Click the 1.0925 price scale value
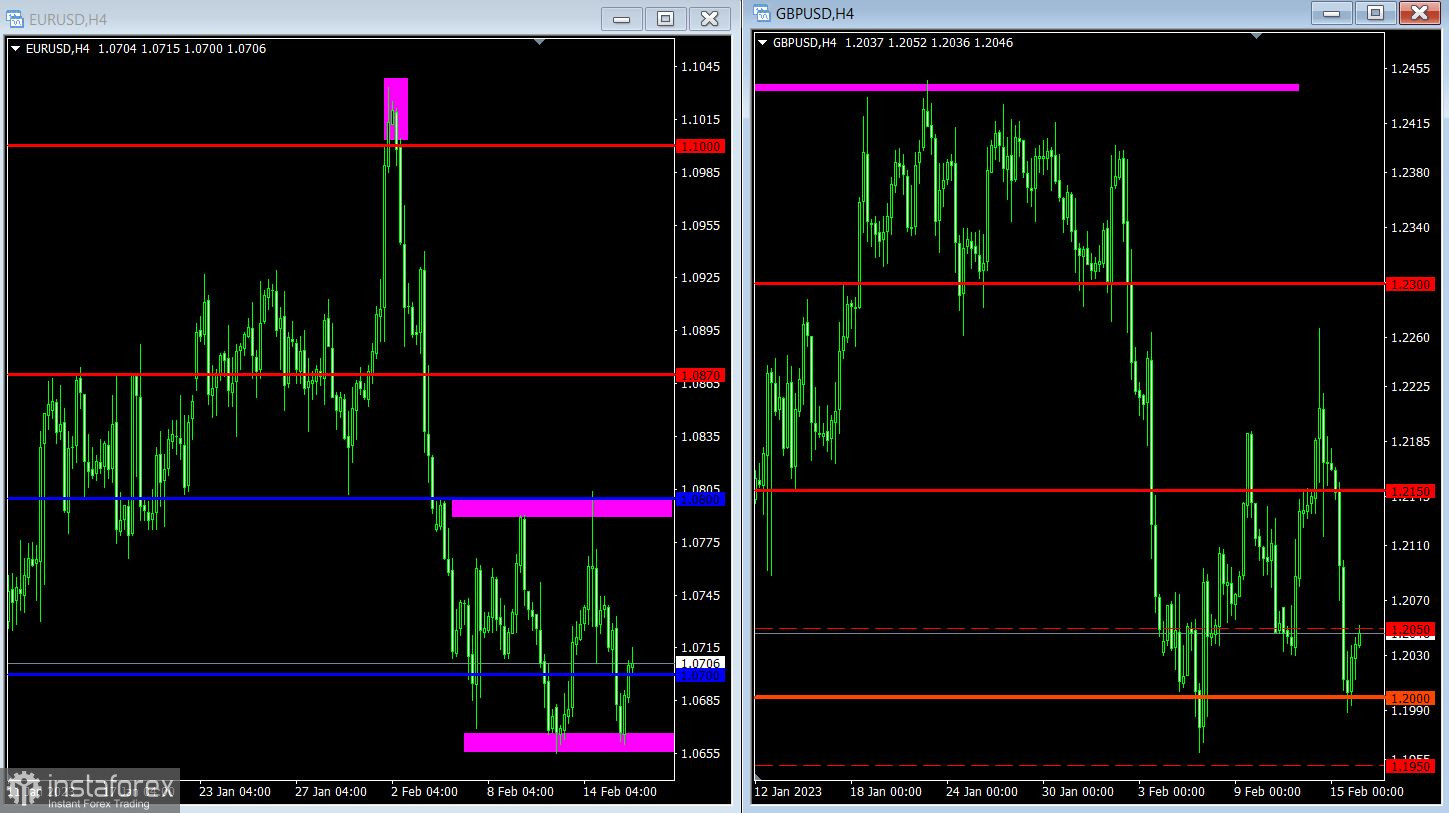This screenshot has height=813, width=1449. pyautogui.click(x=700, y=278)
